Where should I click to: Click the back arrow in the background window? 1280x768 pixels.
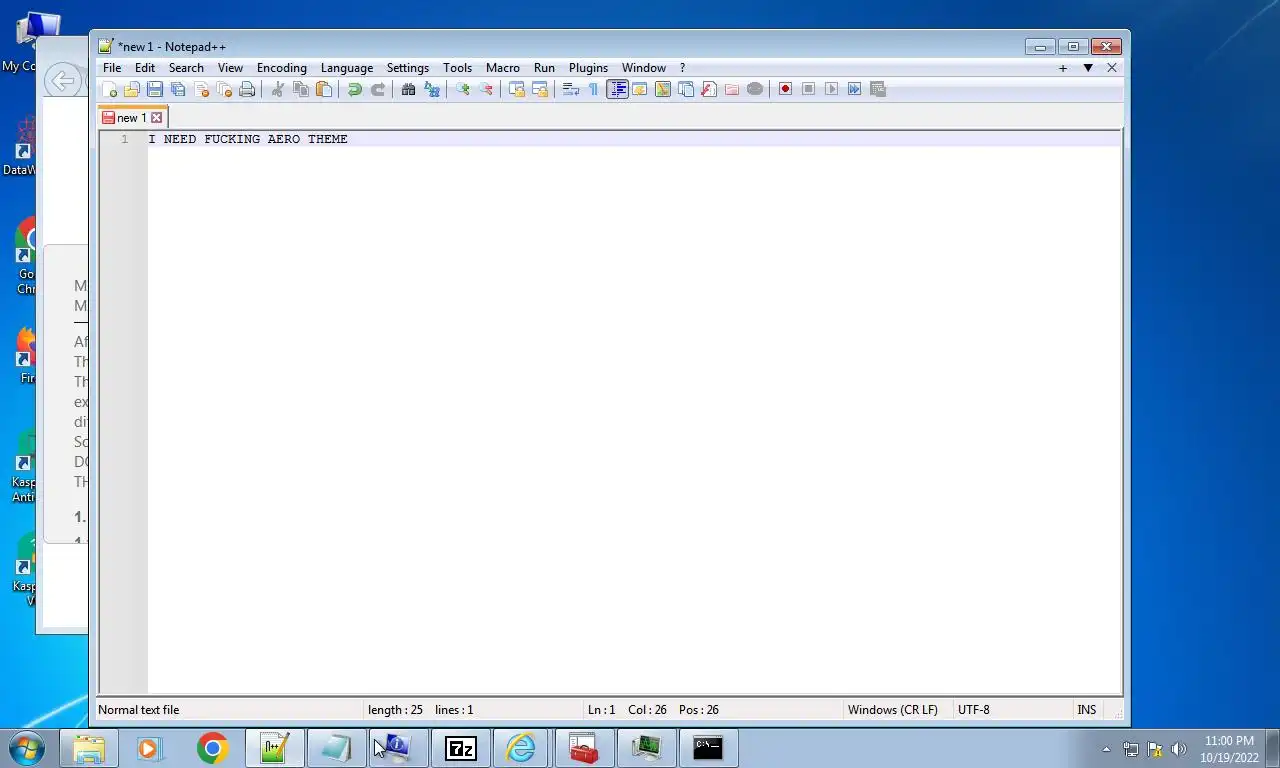coord(63,81)
